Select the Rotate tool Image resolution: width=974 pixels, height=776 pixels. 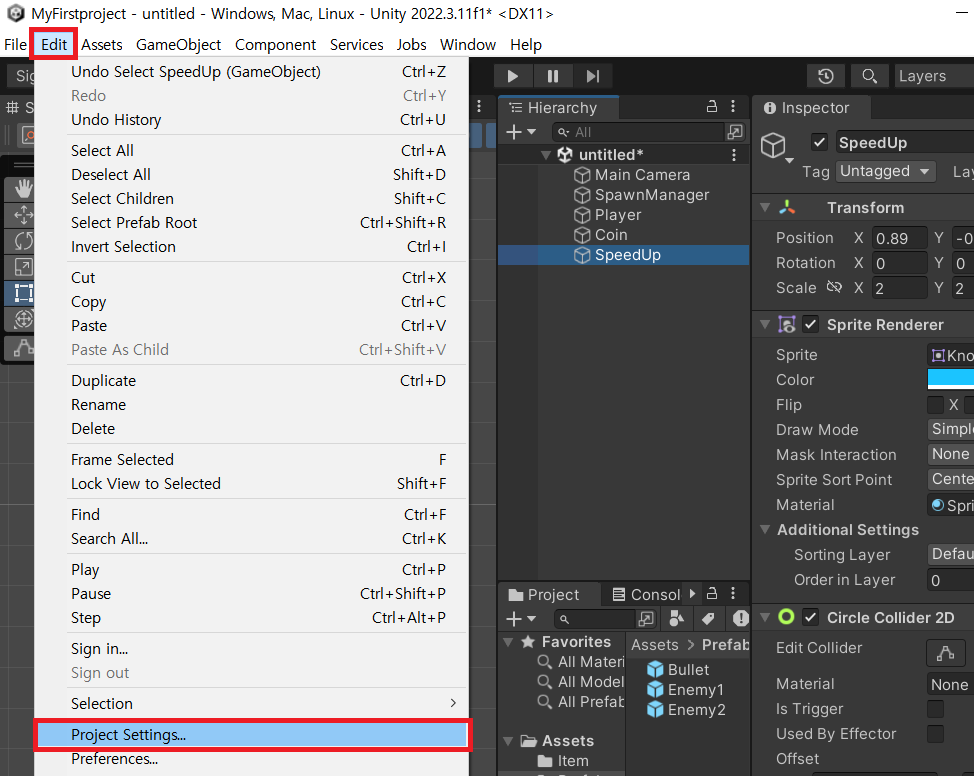click(23, 241)
